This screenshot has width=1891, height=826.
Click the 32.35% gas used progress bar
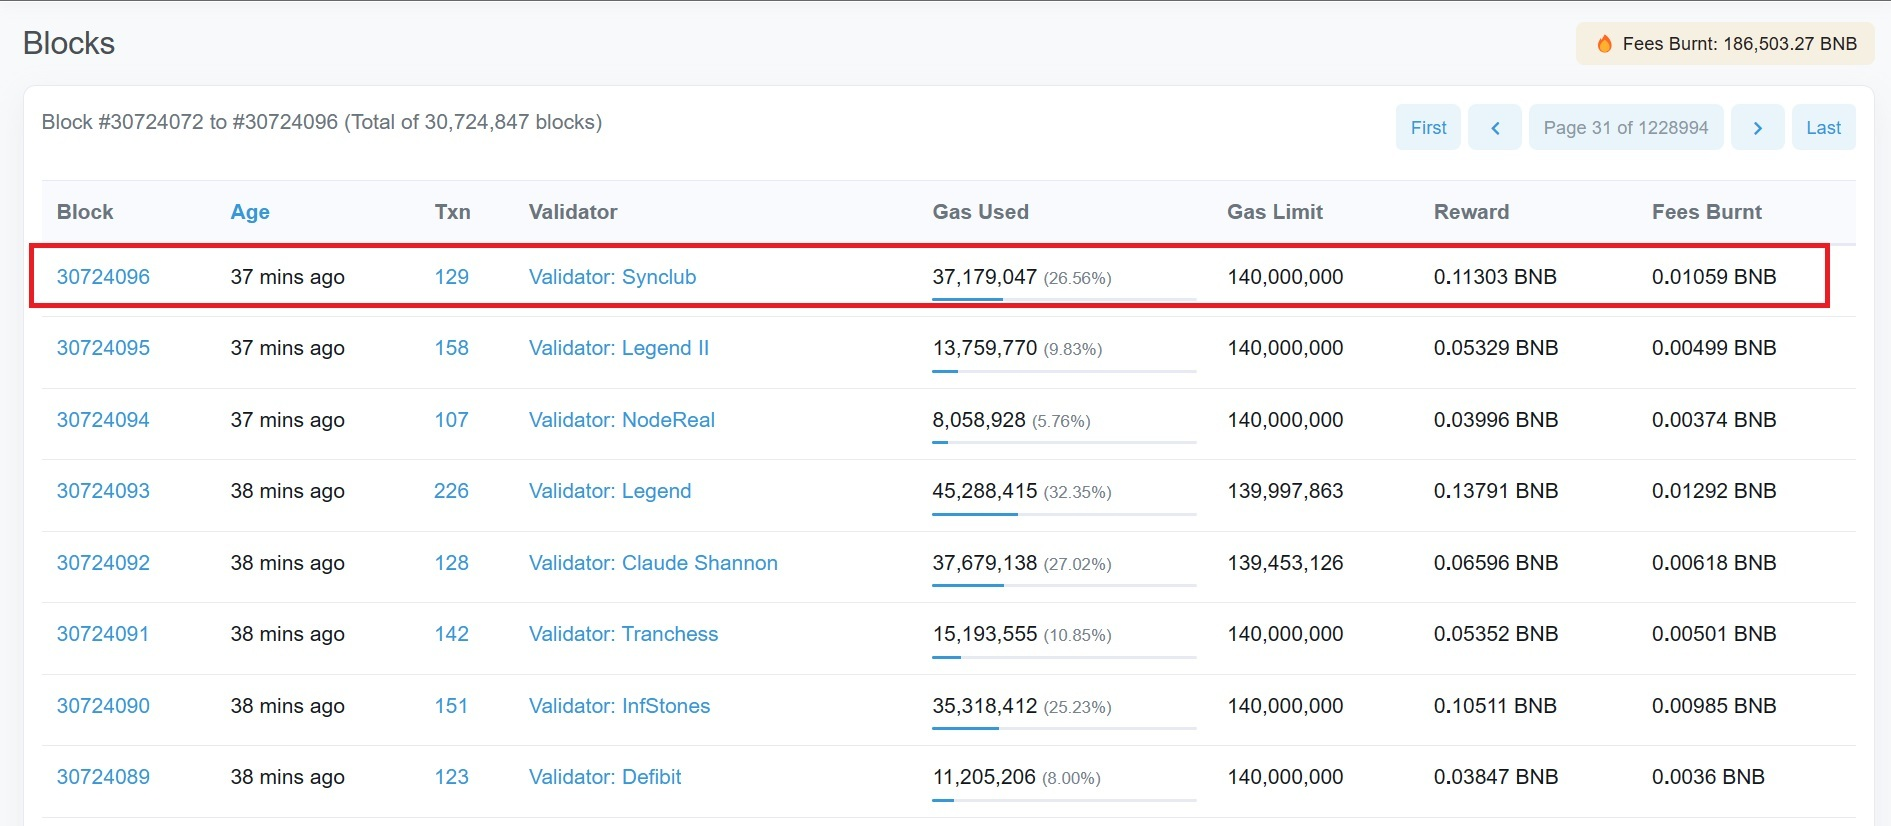tap(1063, 514)
